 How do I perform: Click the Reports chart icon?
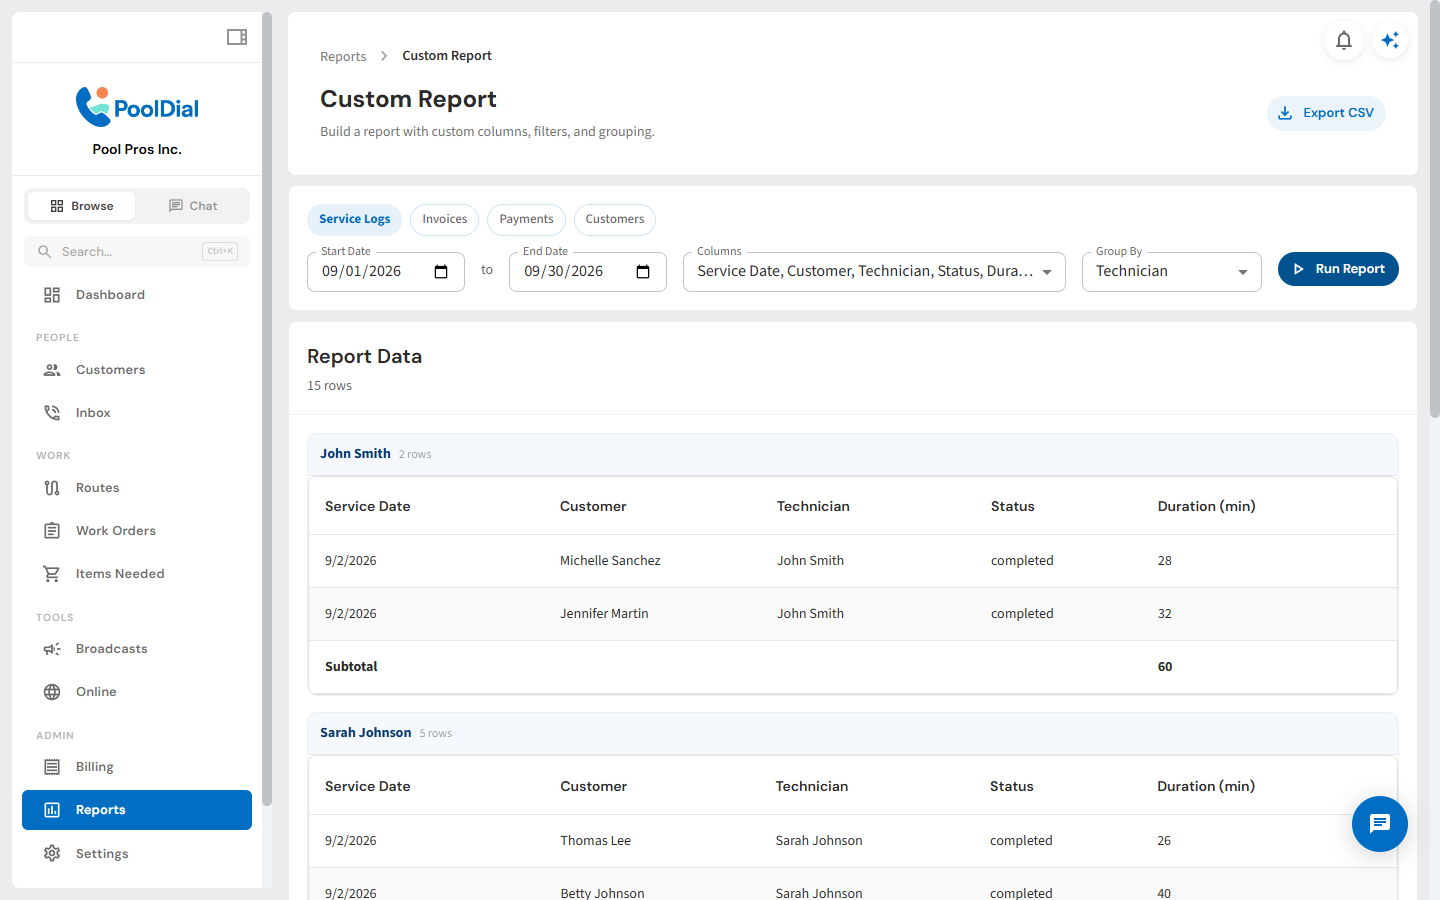click(x=52, y=810)
